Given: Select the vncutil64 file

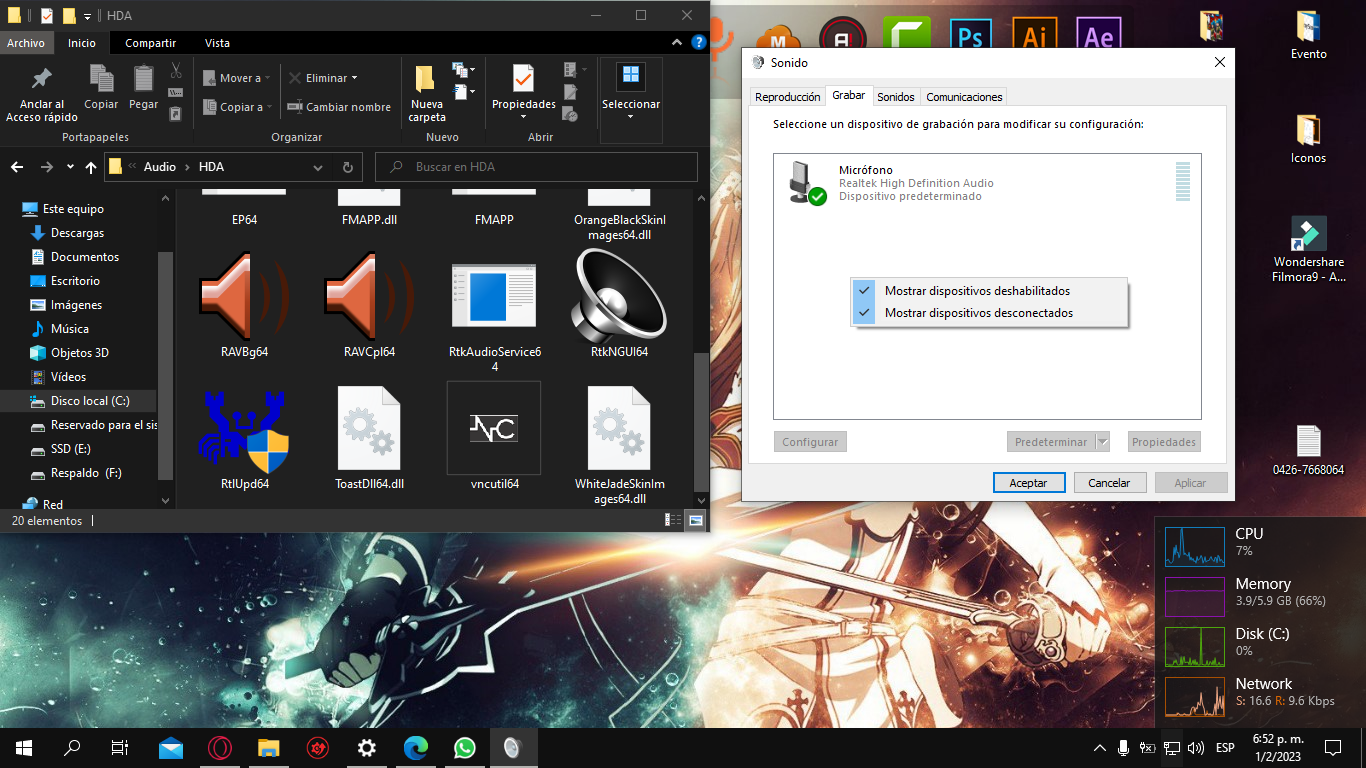Looking at the screenshot, I should pyautogui.click(x=494, y=436).
